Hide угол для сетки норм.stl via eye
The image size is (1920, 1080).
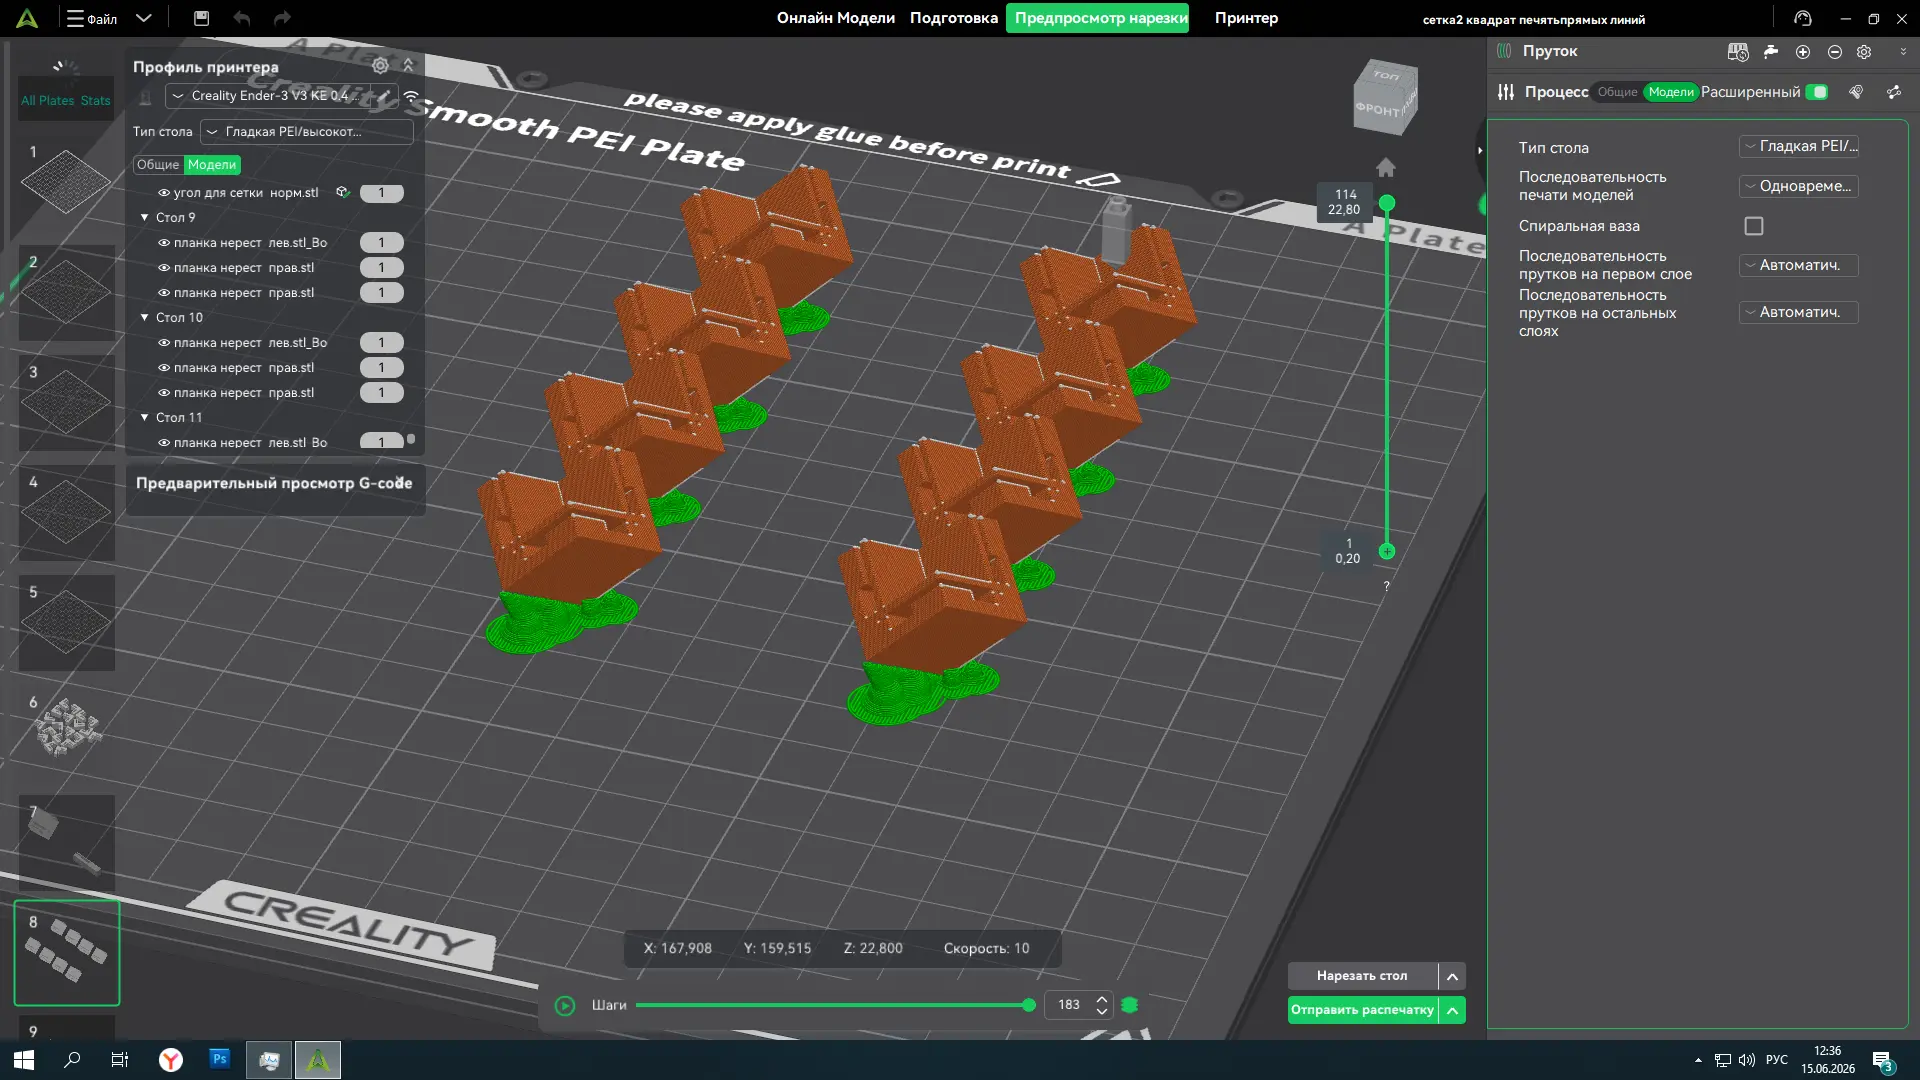click(164, 193)
